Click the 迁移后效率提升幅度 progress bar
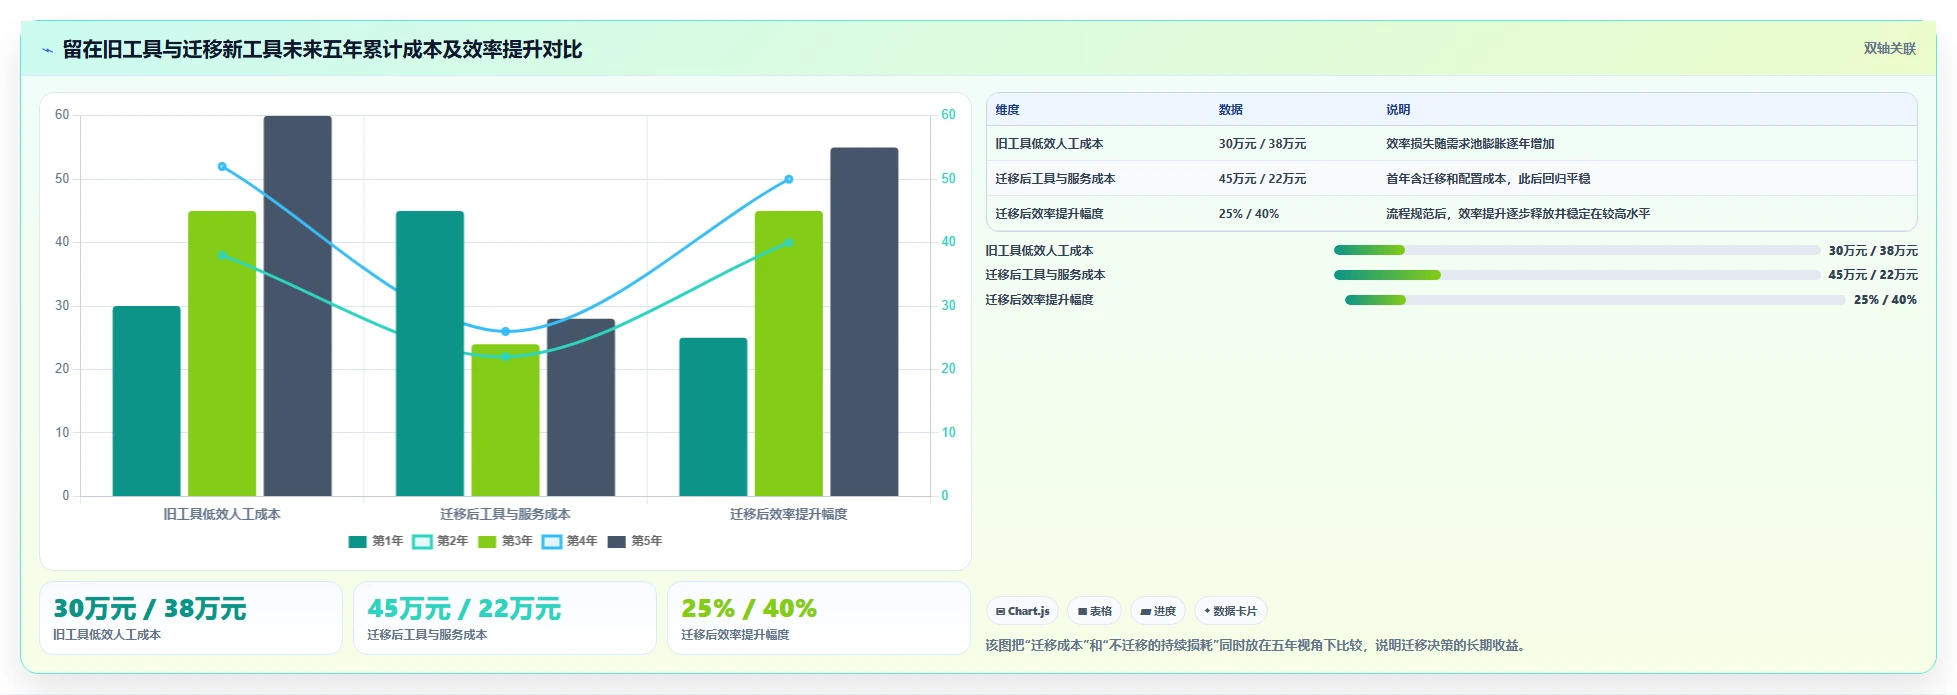Image resolution: width=1957 pixels, height=695 pixels. coord(1594,300)
